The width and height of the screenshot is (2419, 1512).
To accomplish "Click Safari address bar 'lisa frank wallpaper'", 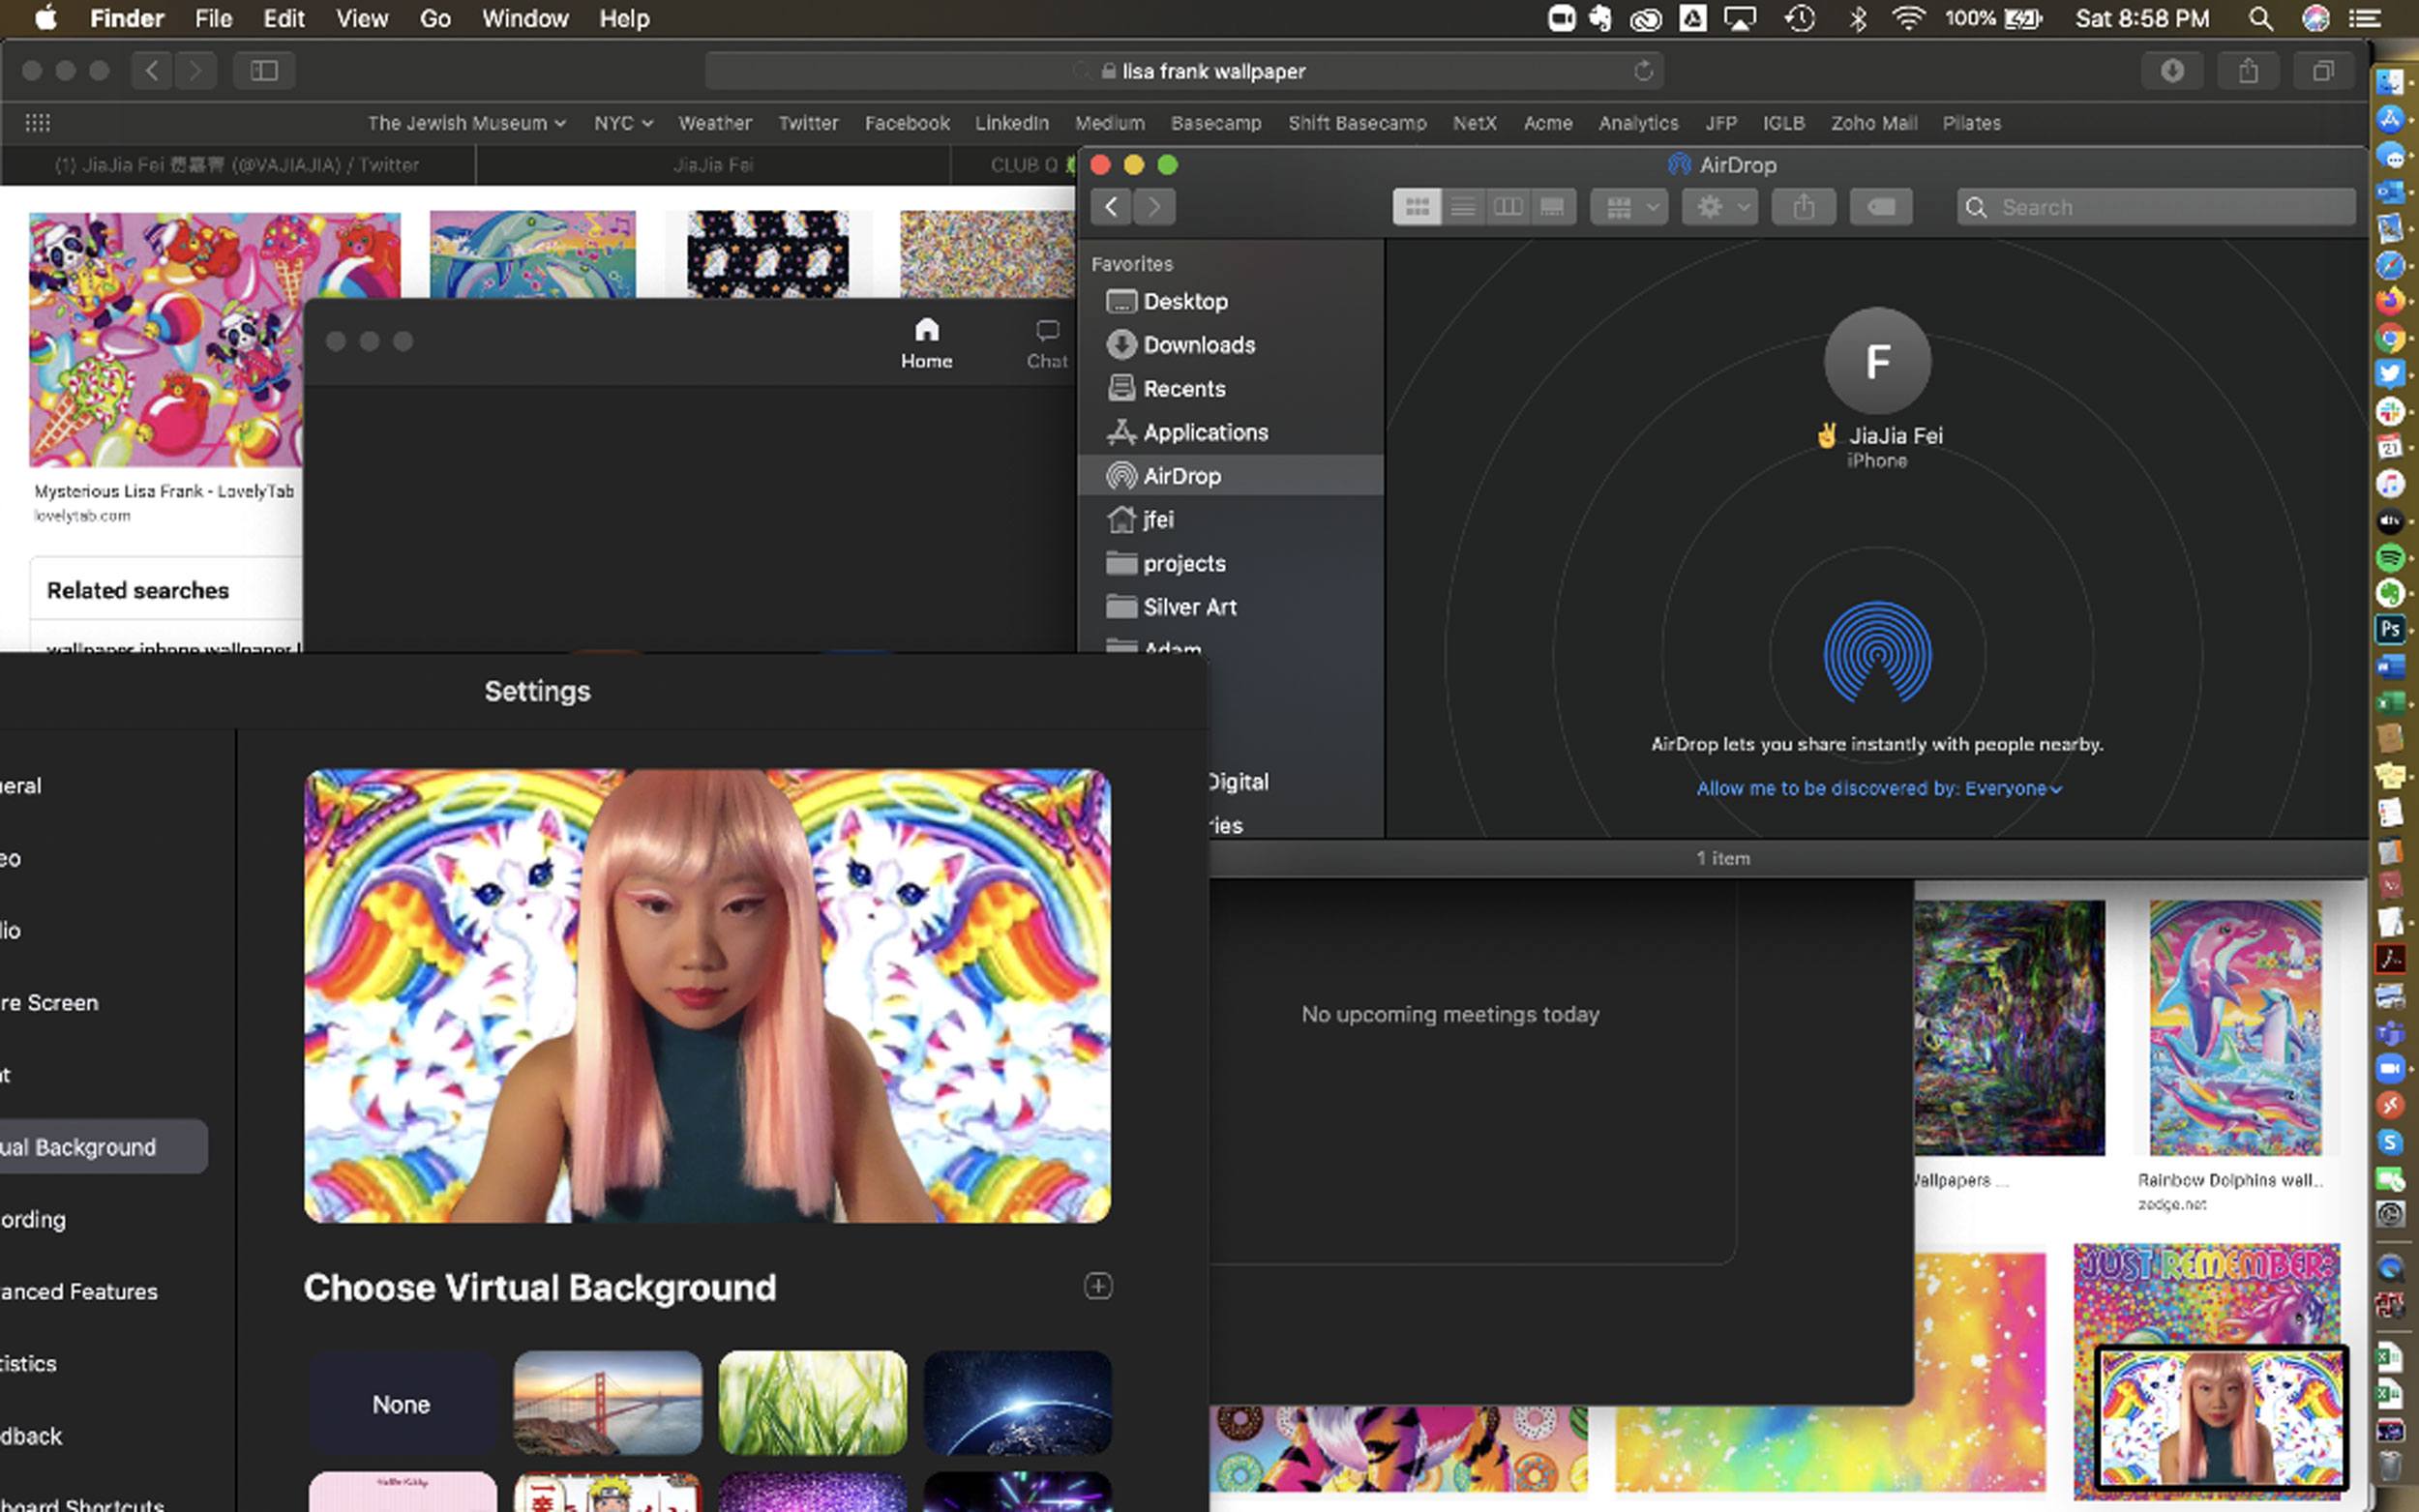I will coord(1185,71).
